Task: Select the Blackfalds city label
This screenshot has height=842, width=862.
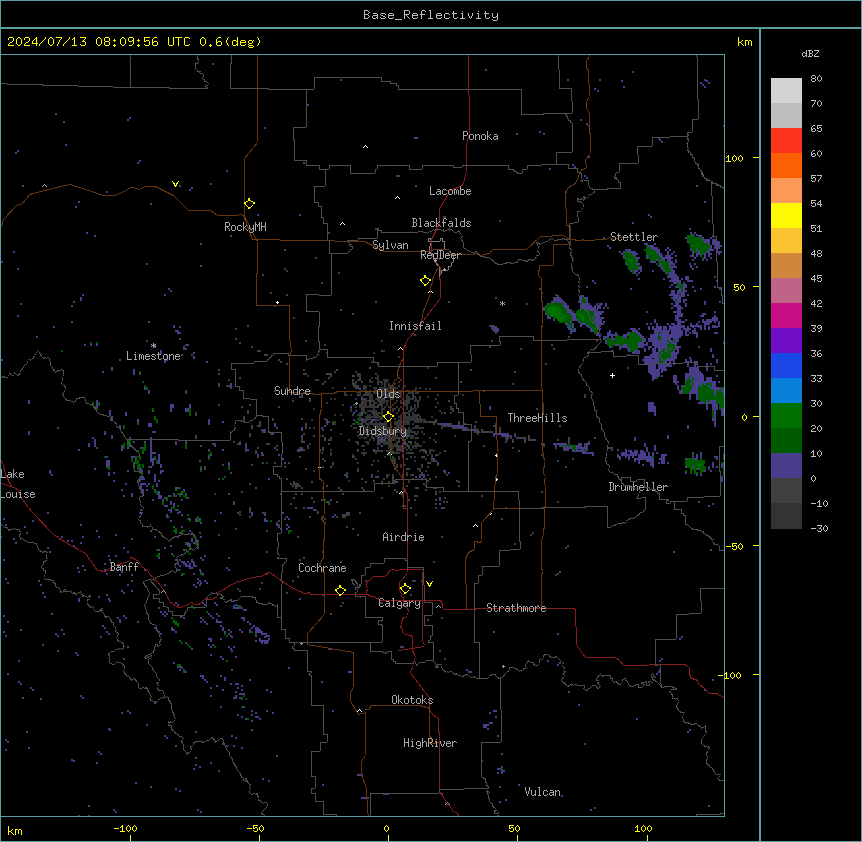Action: [441, 223]
